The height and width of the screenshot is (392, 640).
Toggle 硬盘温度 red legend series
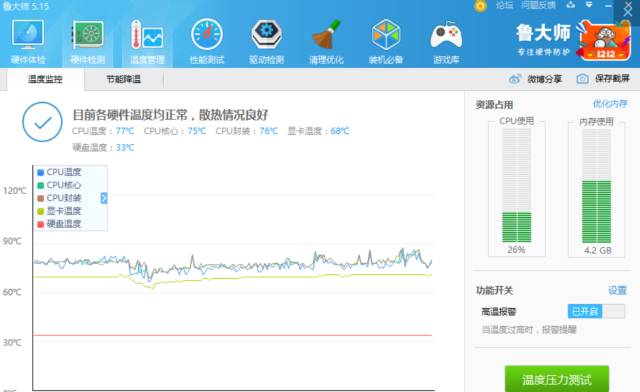coord(60,224)
